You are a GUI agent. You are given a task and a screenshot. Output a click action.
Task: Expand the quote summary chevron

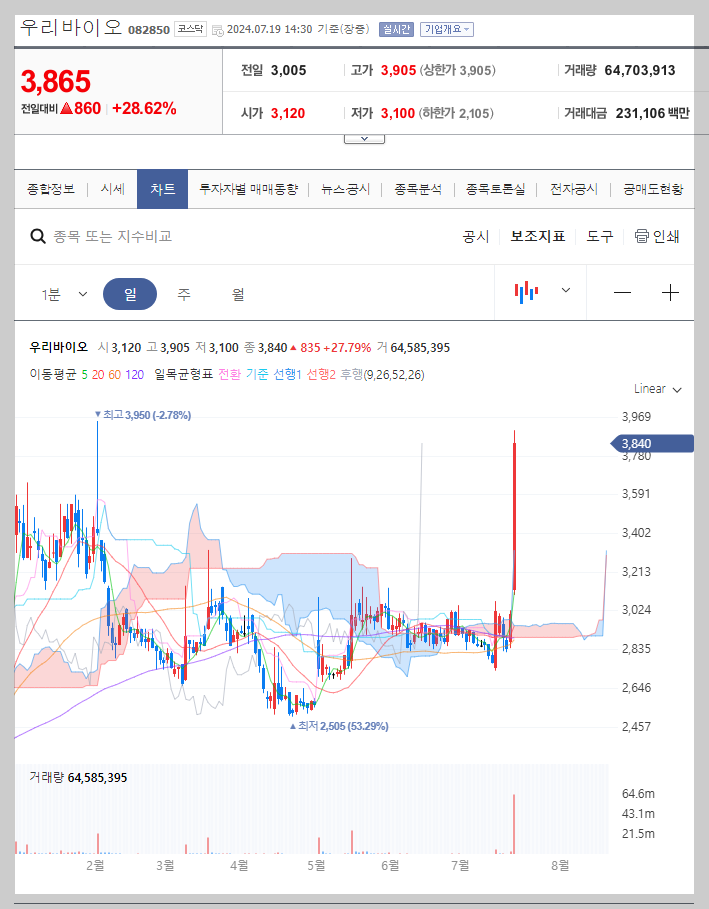364,139
